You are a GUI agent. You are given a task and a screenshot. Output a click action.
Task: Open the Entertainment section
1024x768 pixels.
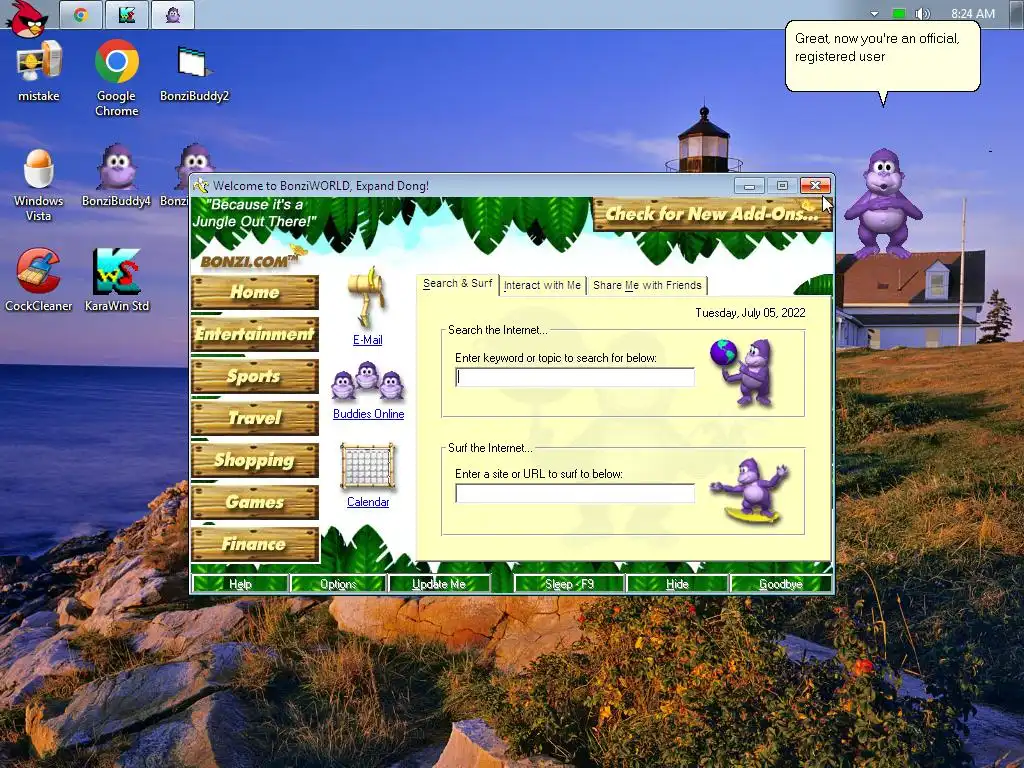255,334
